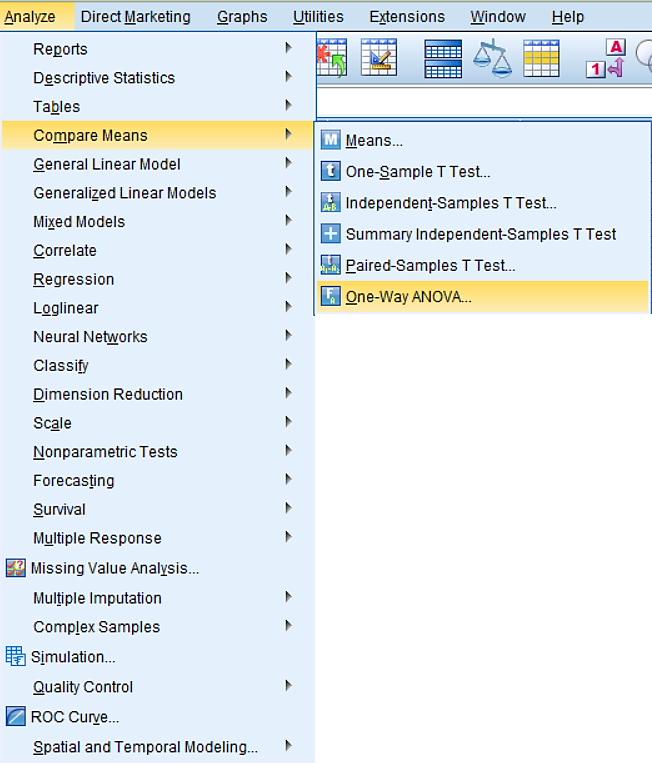Open the Graphs menu
Screen dimensions: 652x763
pos(242,17)
